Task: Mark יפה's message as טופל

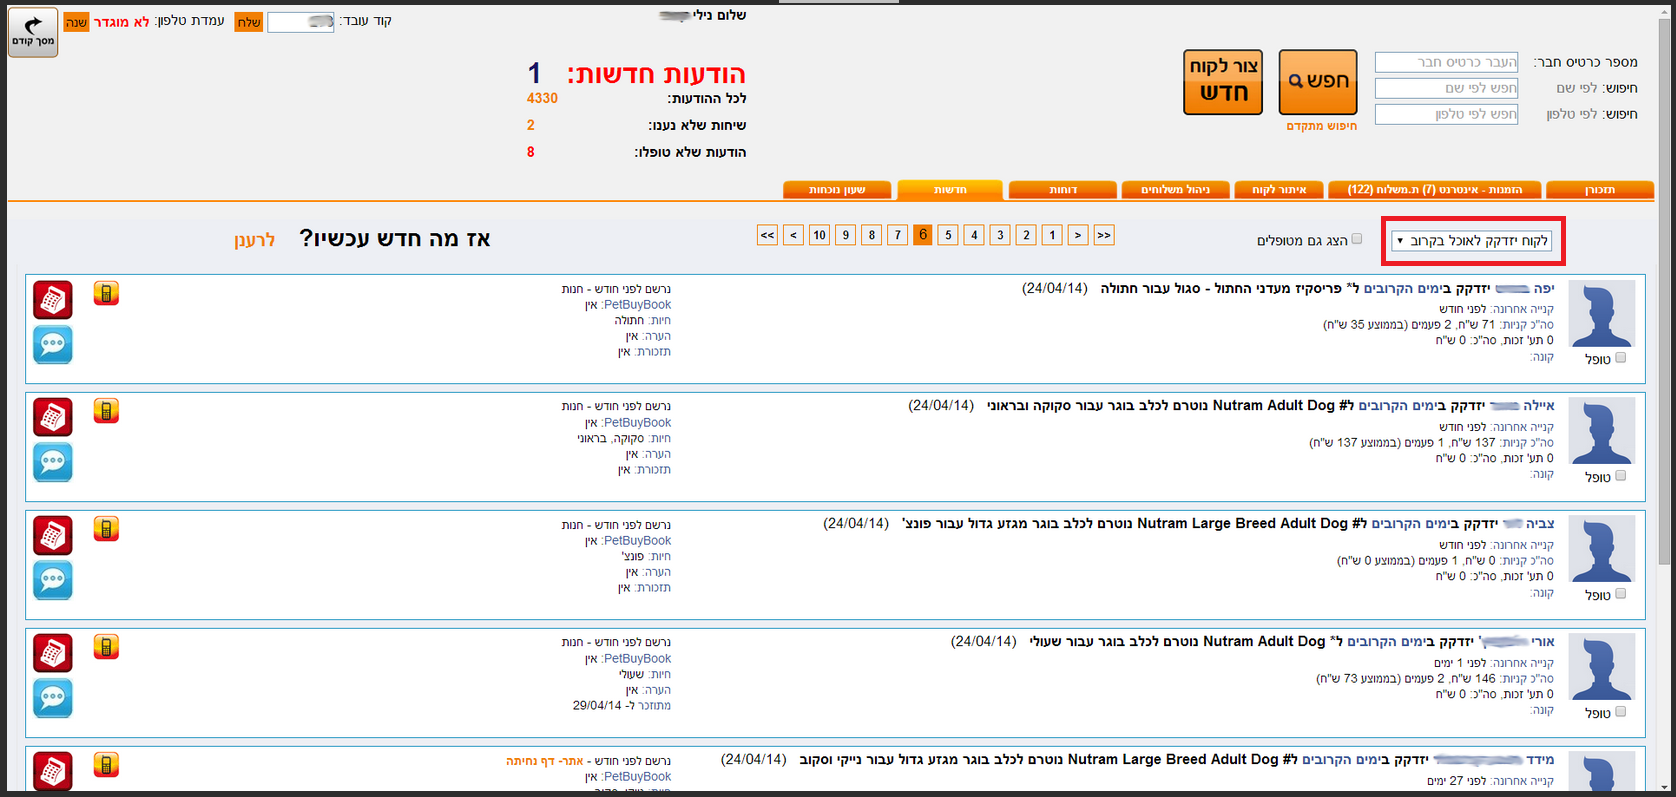Action: [x=1621, y=358]
